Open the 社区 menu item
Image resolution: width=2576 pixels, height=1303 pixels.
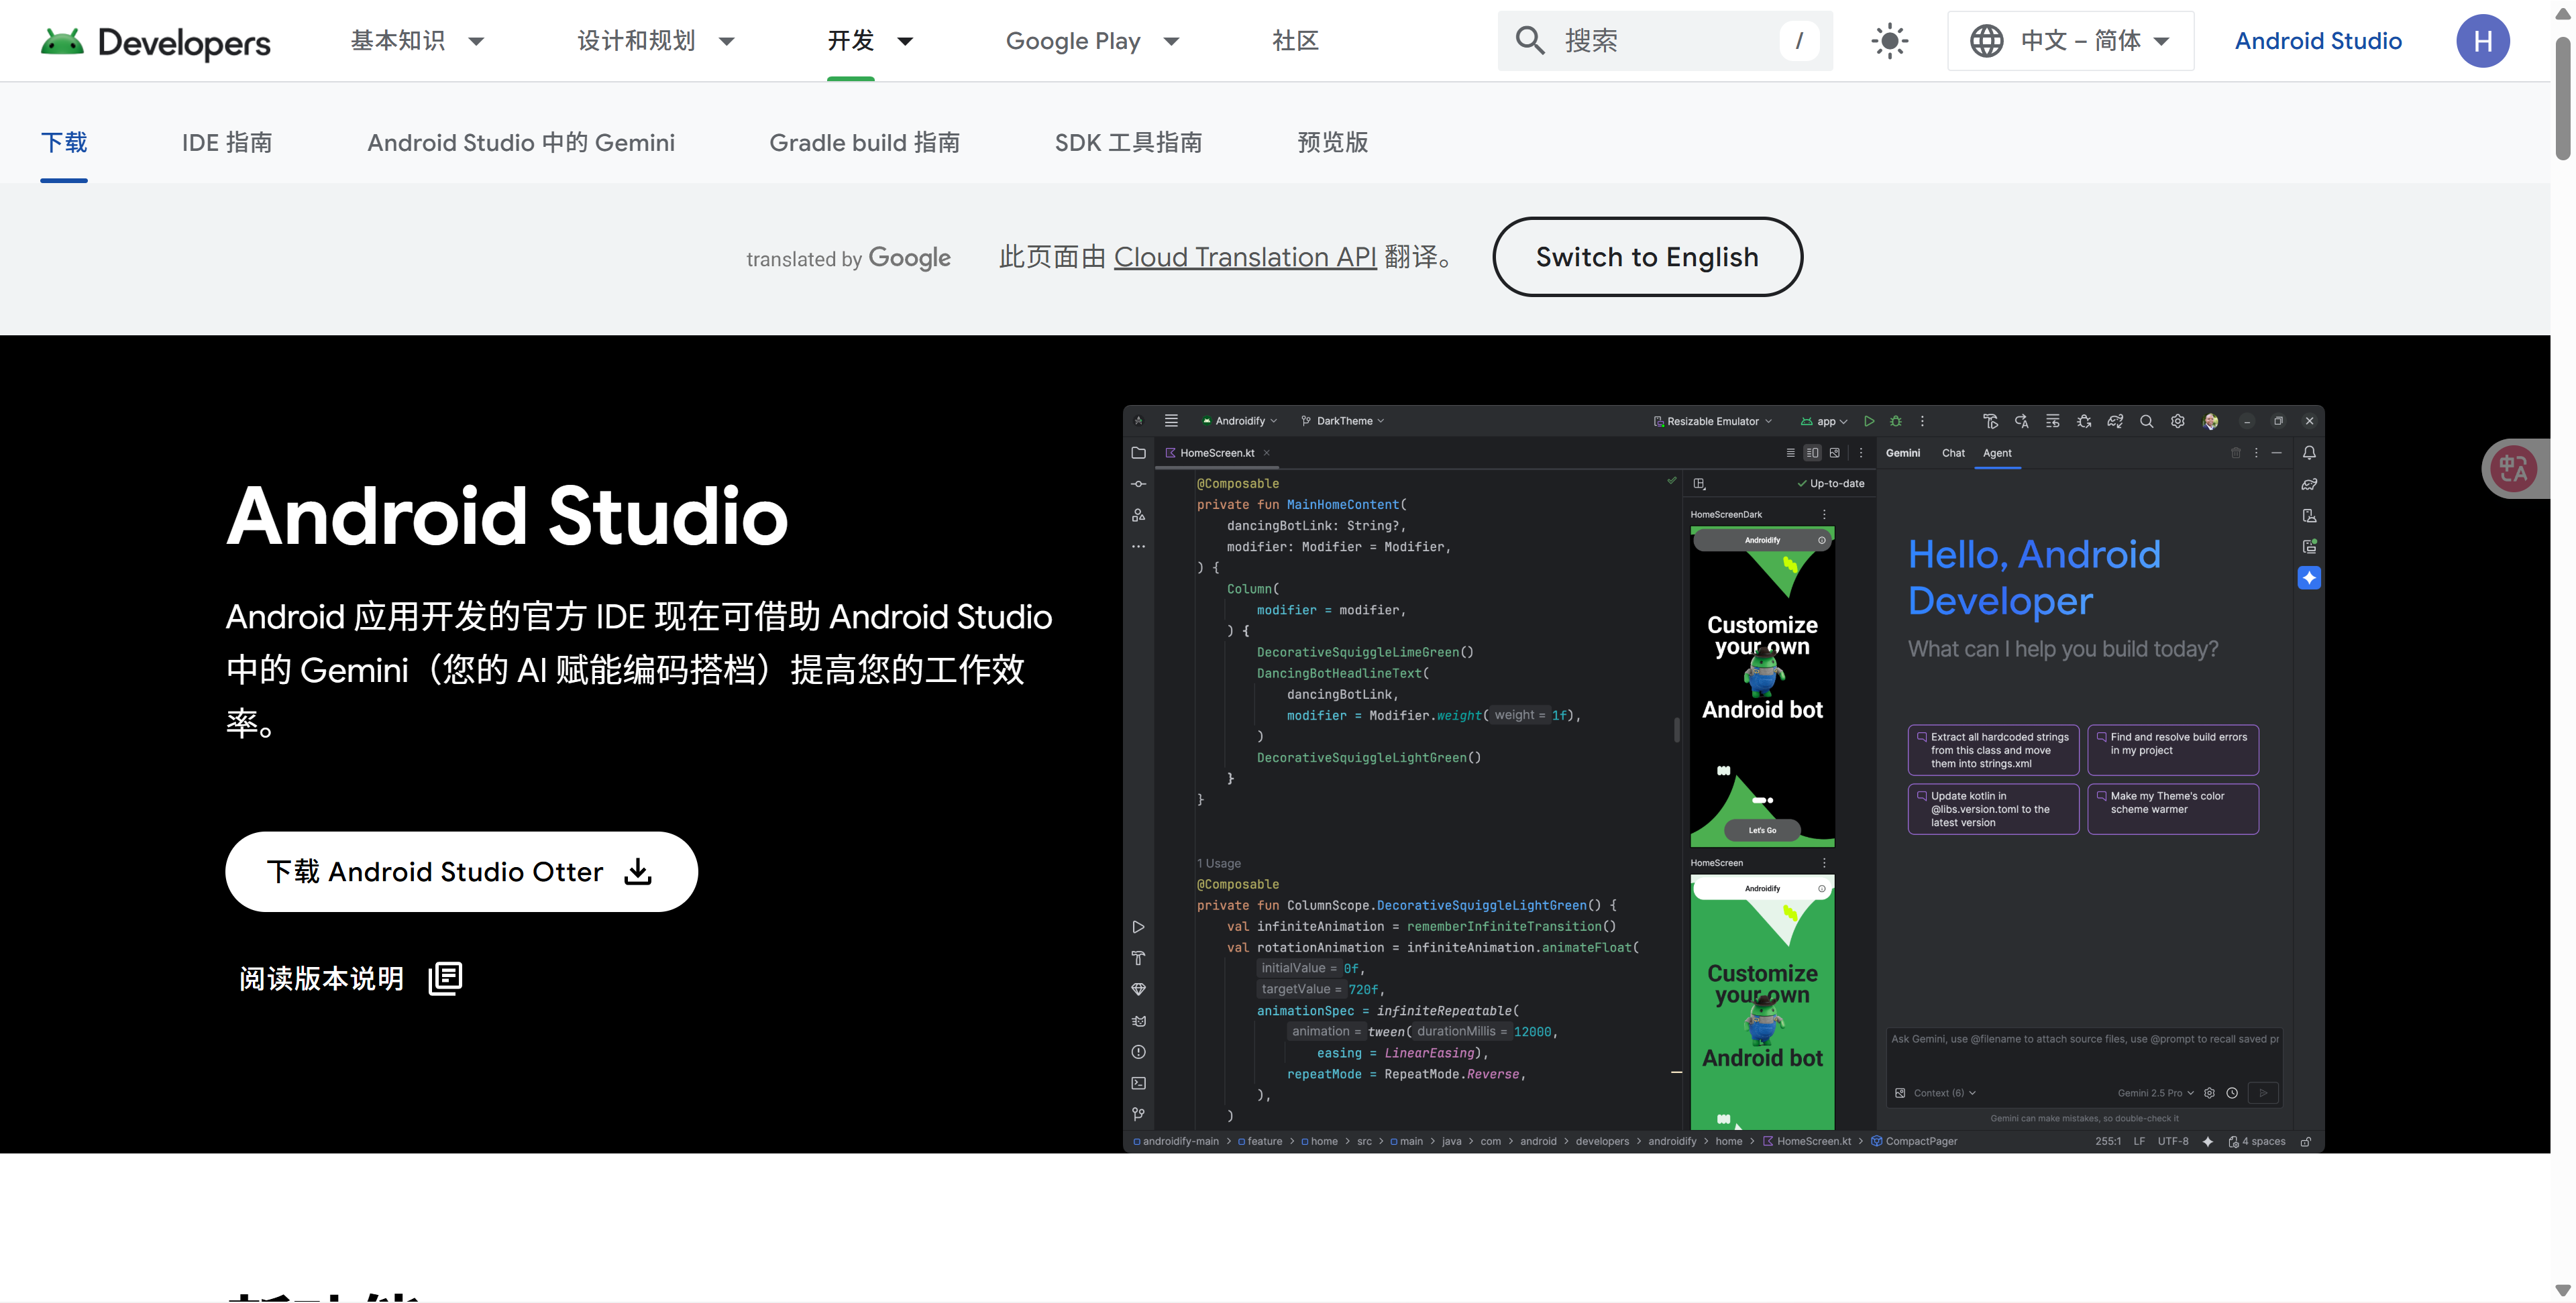[1295, 41]
